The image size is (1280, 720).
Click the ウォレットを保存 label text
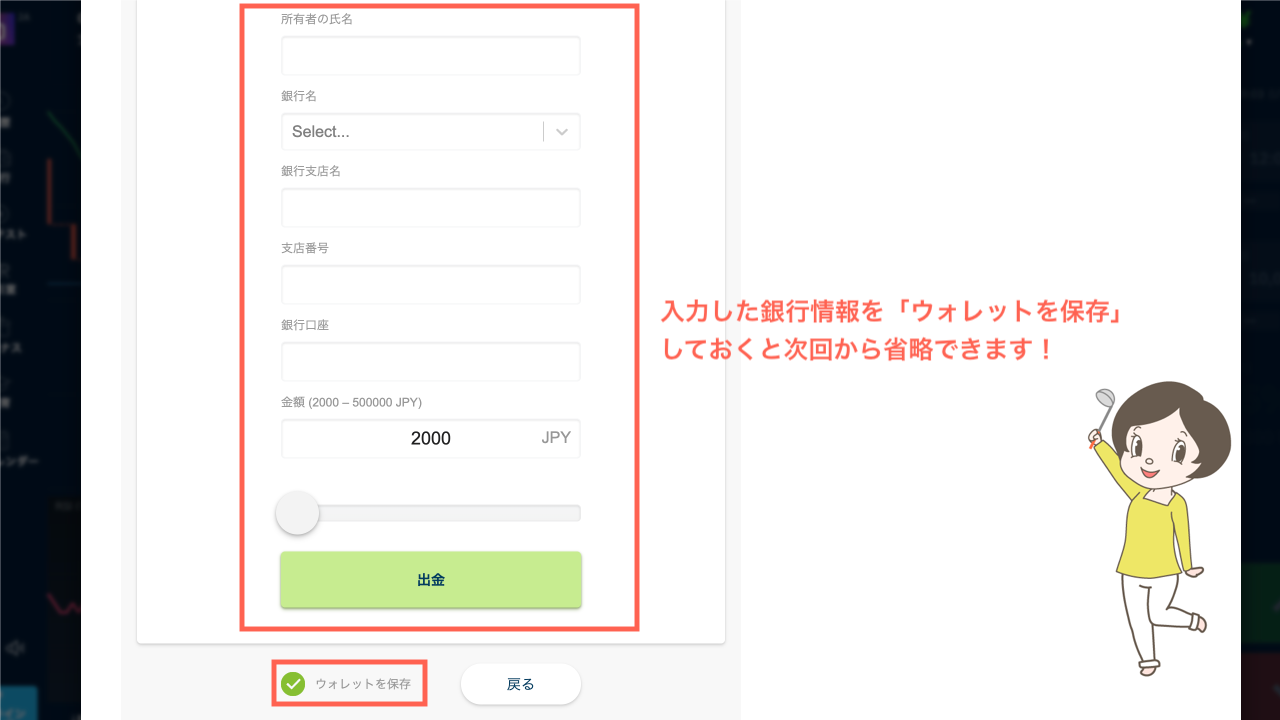363,684
